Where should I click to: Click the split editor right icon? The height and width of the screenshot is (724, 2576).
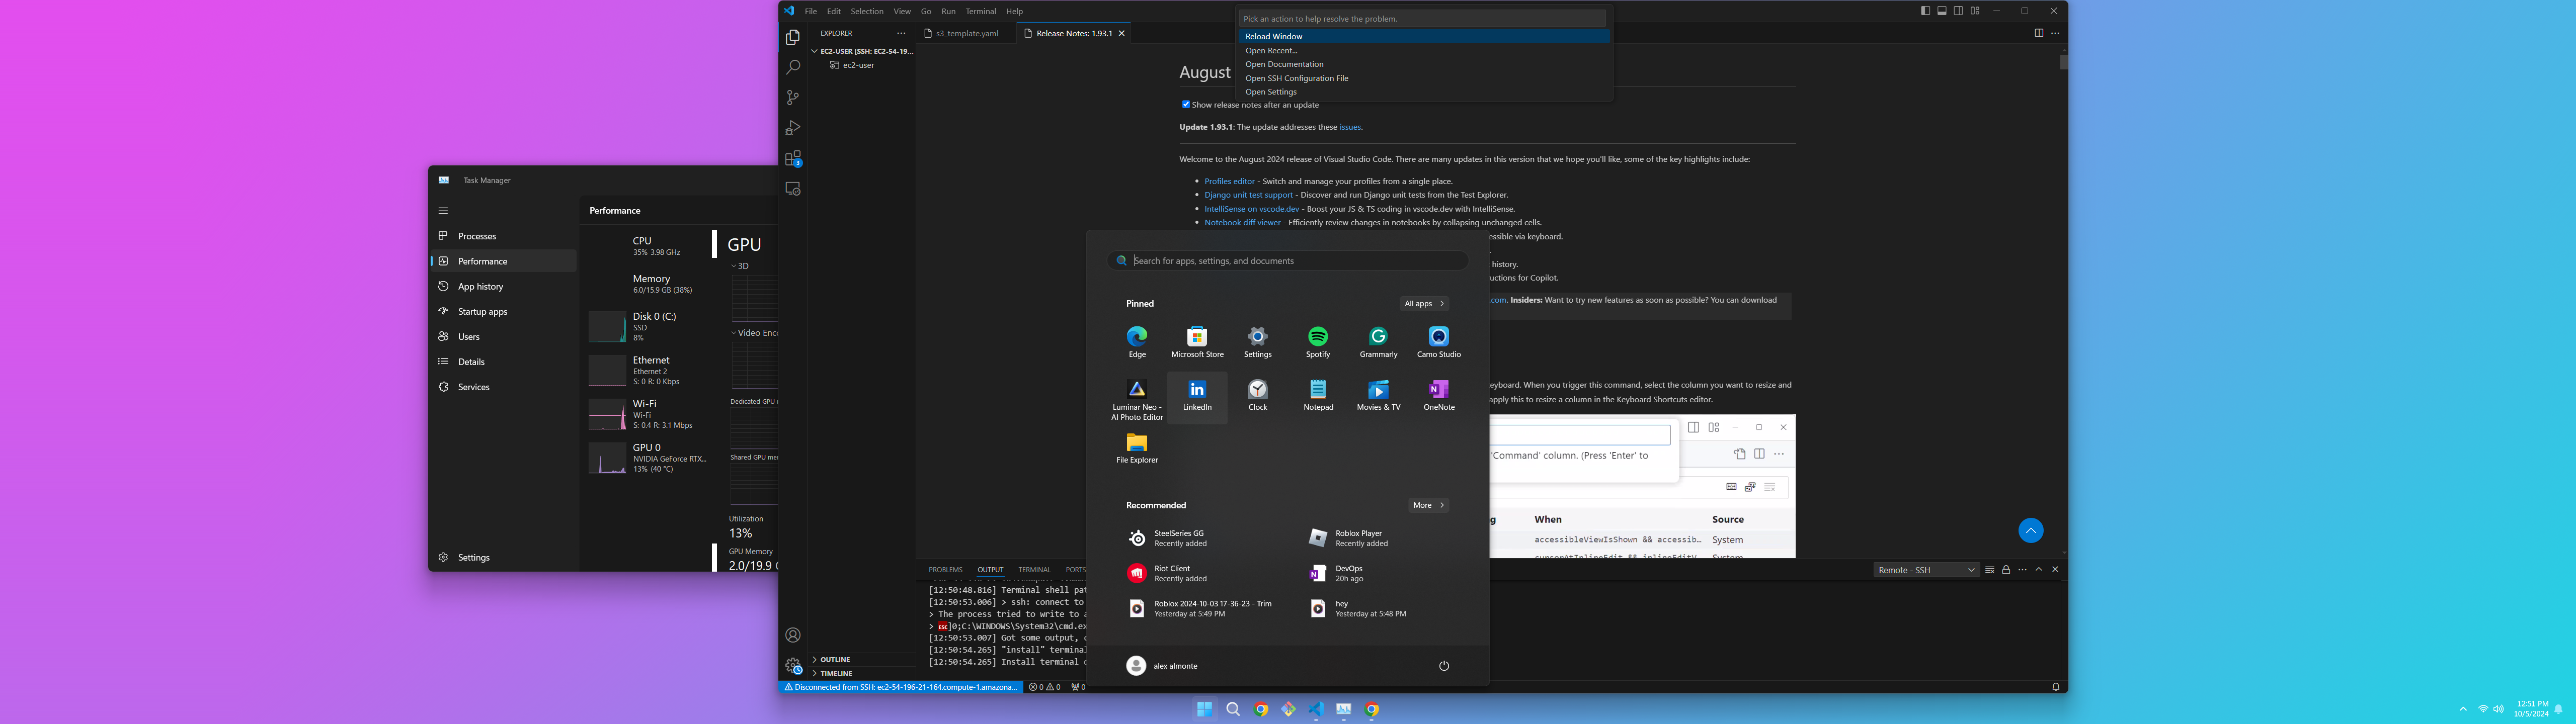[2038, 33]
